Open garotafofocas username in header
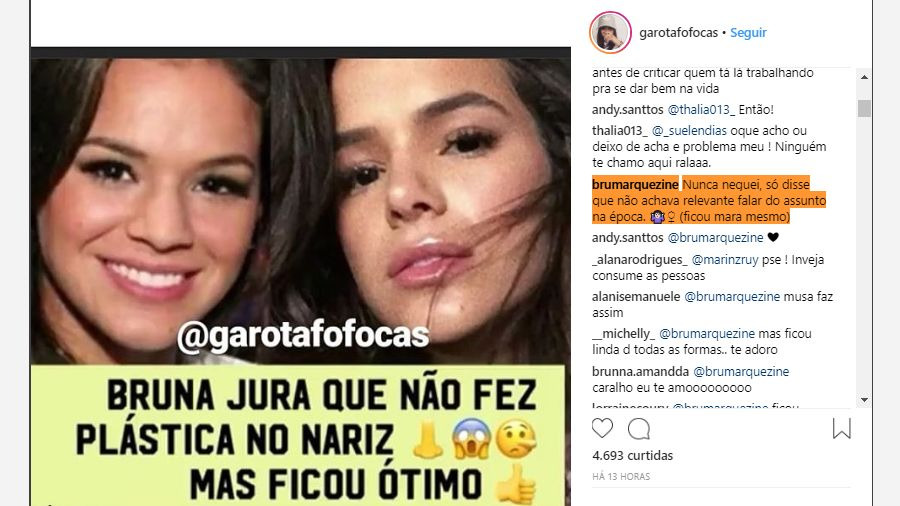900x506 pixels. click(678, 33)
